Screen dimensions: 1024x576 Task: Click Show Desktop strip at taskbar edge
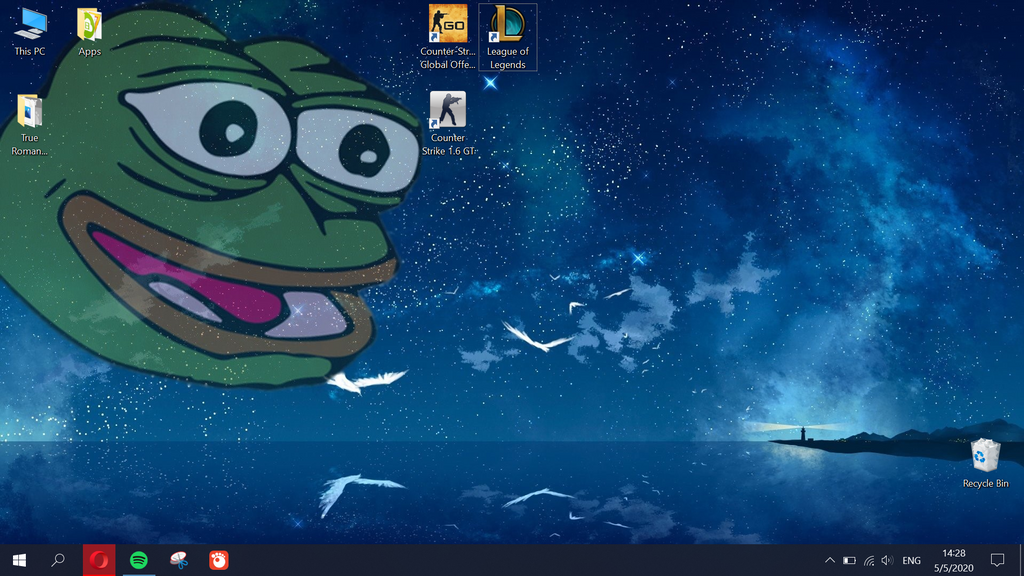1021,560
